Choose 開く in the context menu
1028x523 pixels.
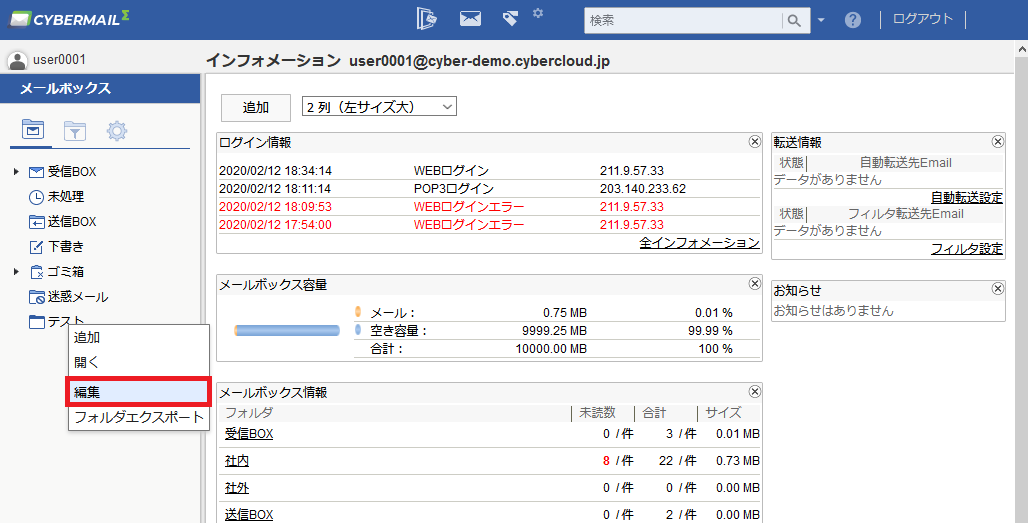point(138,362)
